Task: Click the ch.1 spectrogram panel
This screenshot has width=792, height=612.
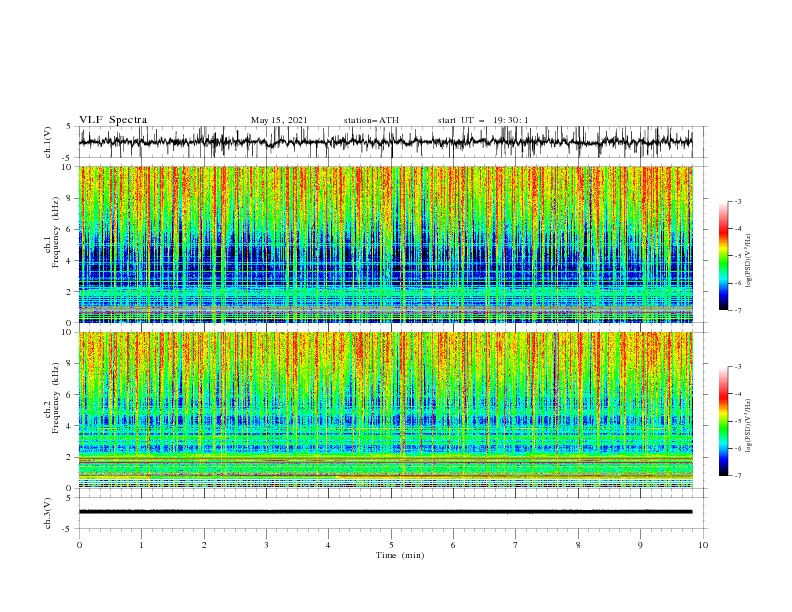Action: pos(386,244)
